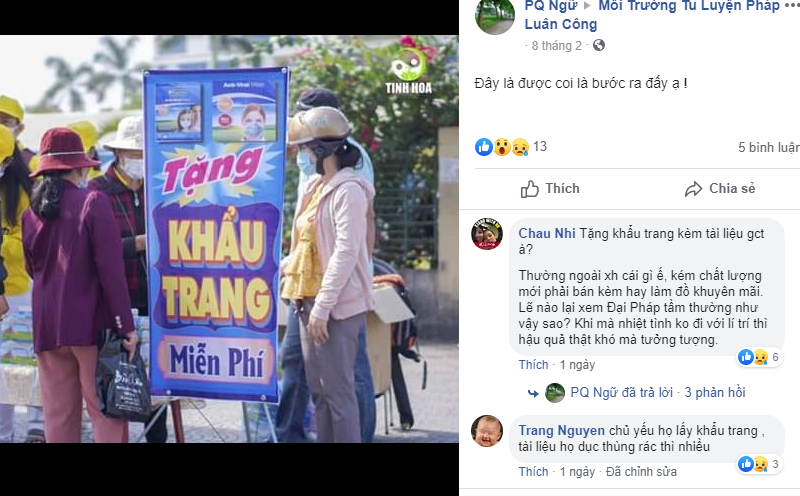This screenshot has width=800, height=496.
Task: Expand the 5 bình luận comments count
Action: click(769, 147)
